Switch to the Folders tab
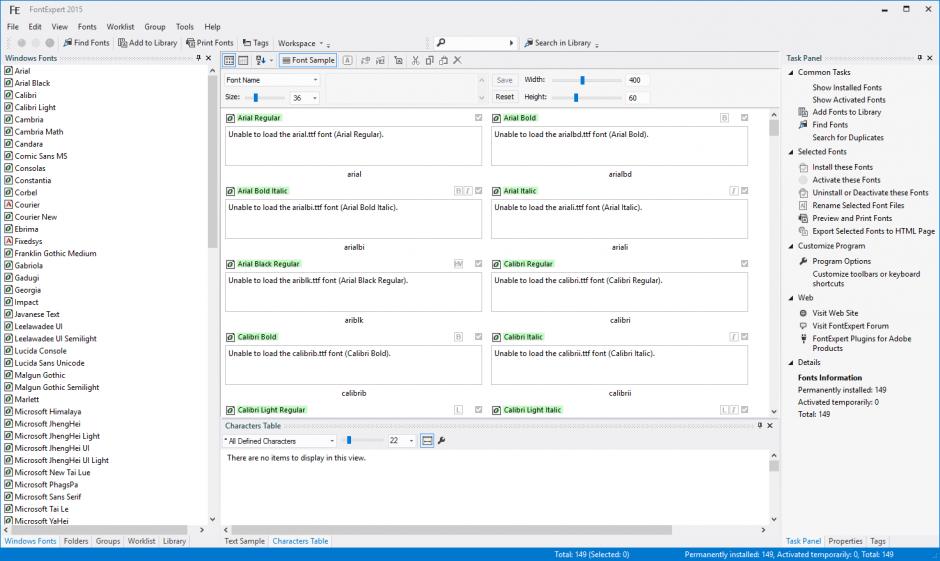 point(76,541)
